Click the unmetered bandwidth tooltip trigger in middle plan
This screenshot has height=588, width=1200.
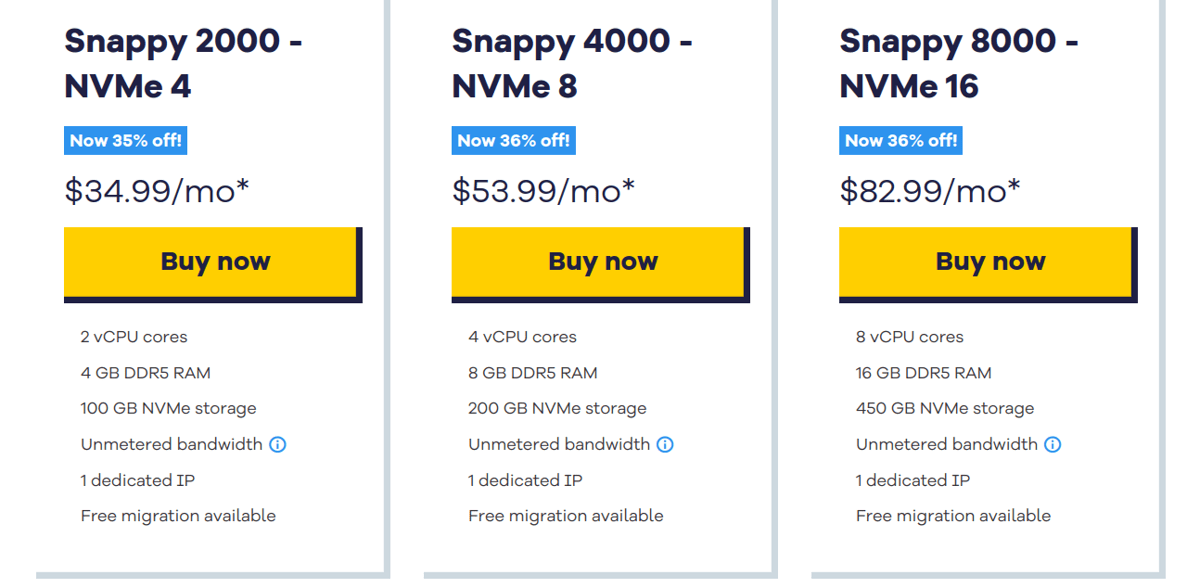(665, 444)
